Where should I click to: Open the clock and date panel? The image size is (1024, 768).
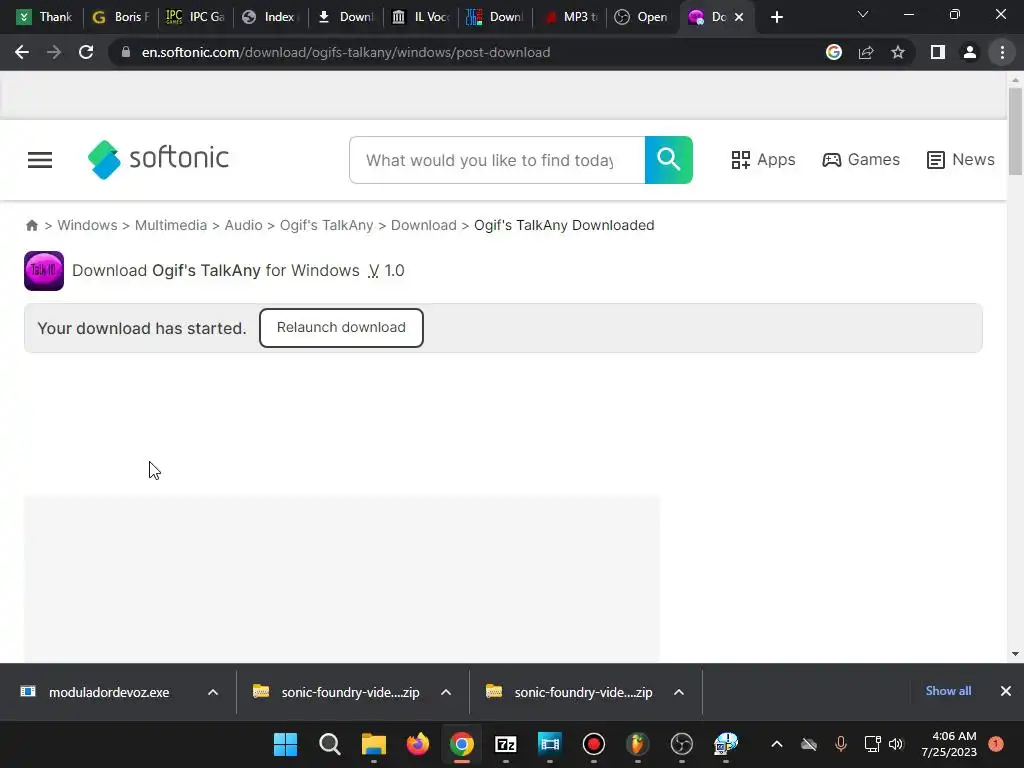pos(949,744)
